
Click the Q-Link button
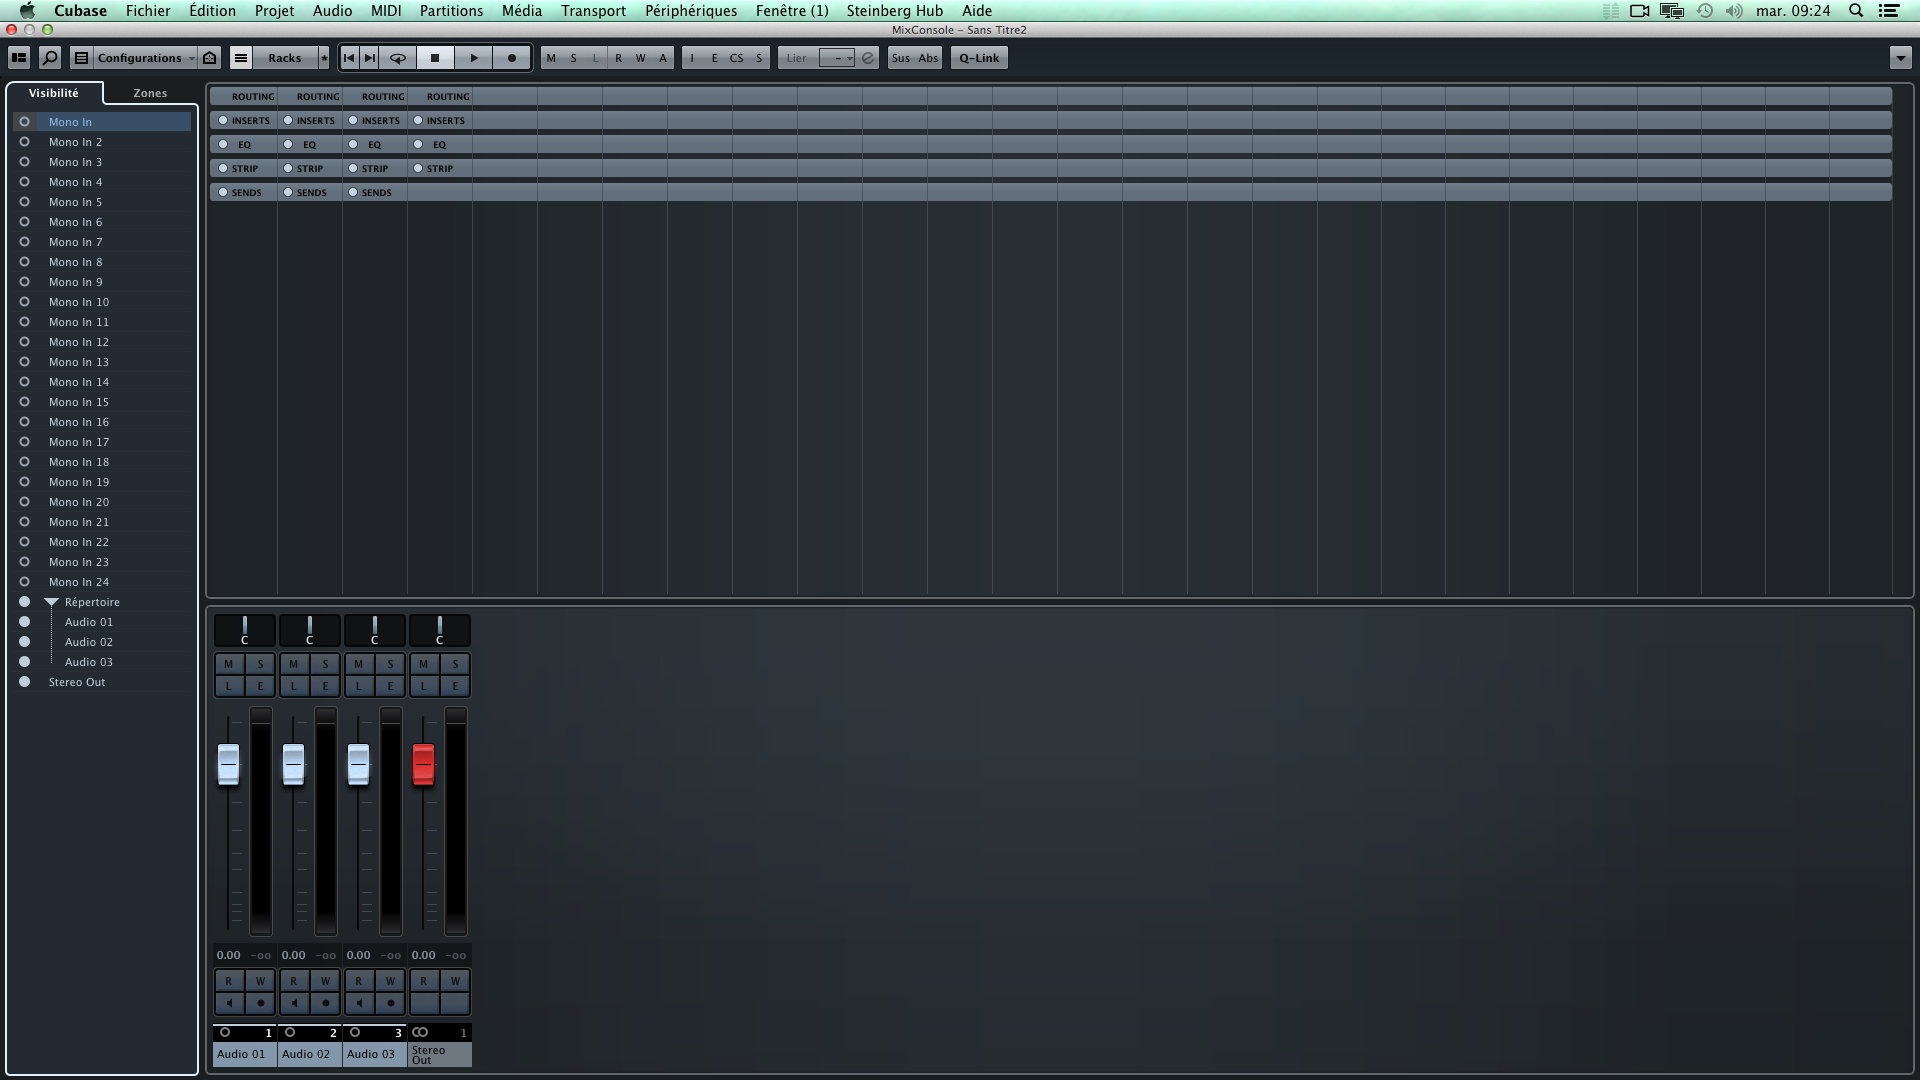[x=979, y=58]
